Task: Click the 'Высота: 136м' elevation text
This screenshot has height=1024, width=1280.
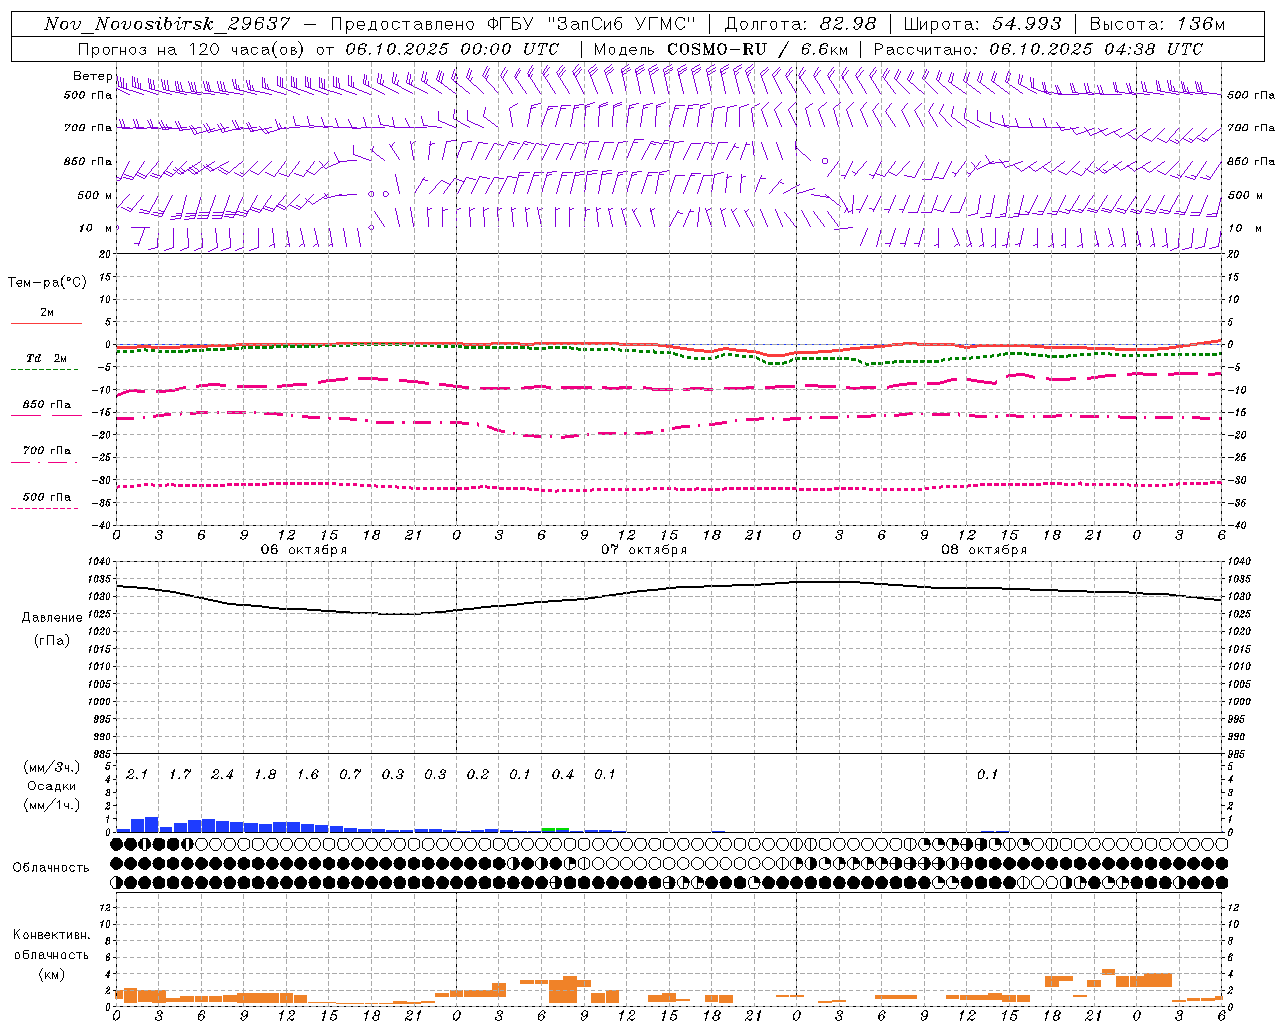Action: (x=1157, y=24)
